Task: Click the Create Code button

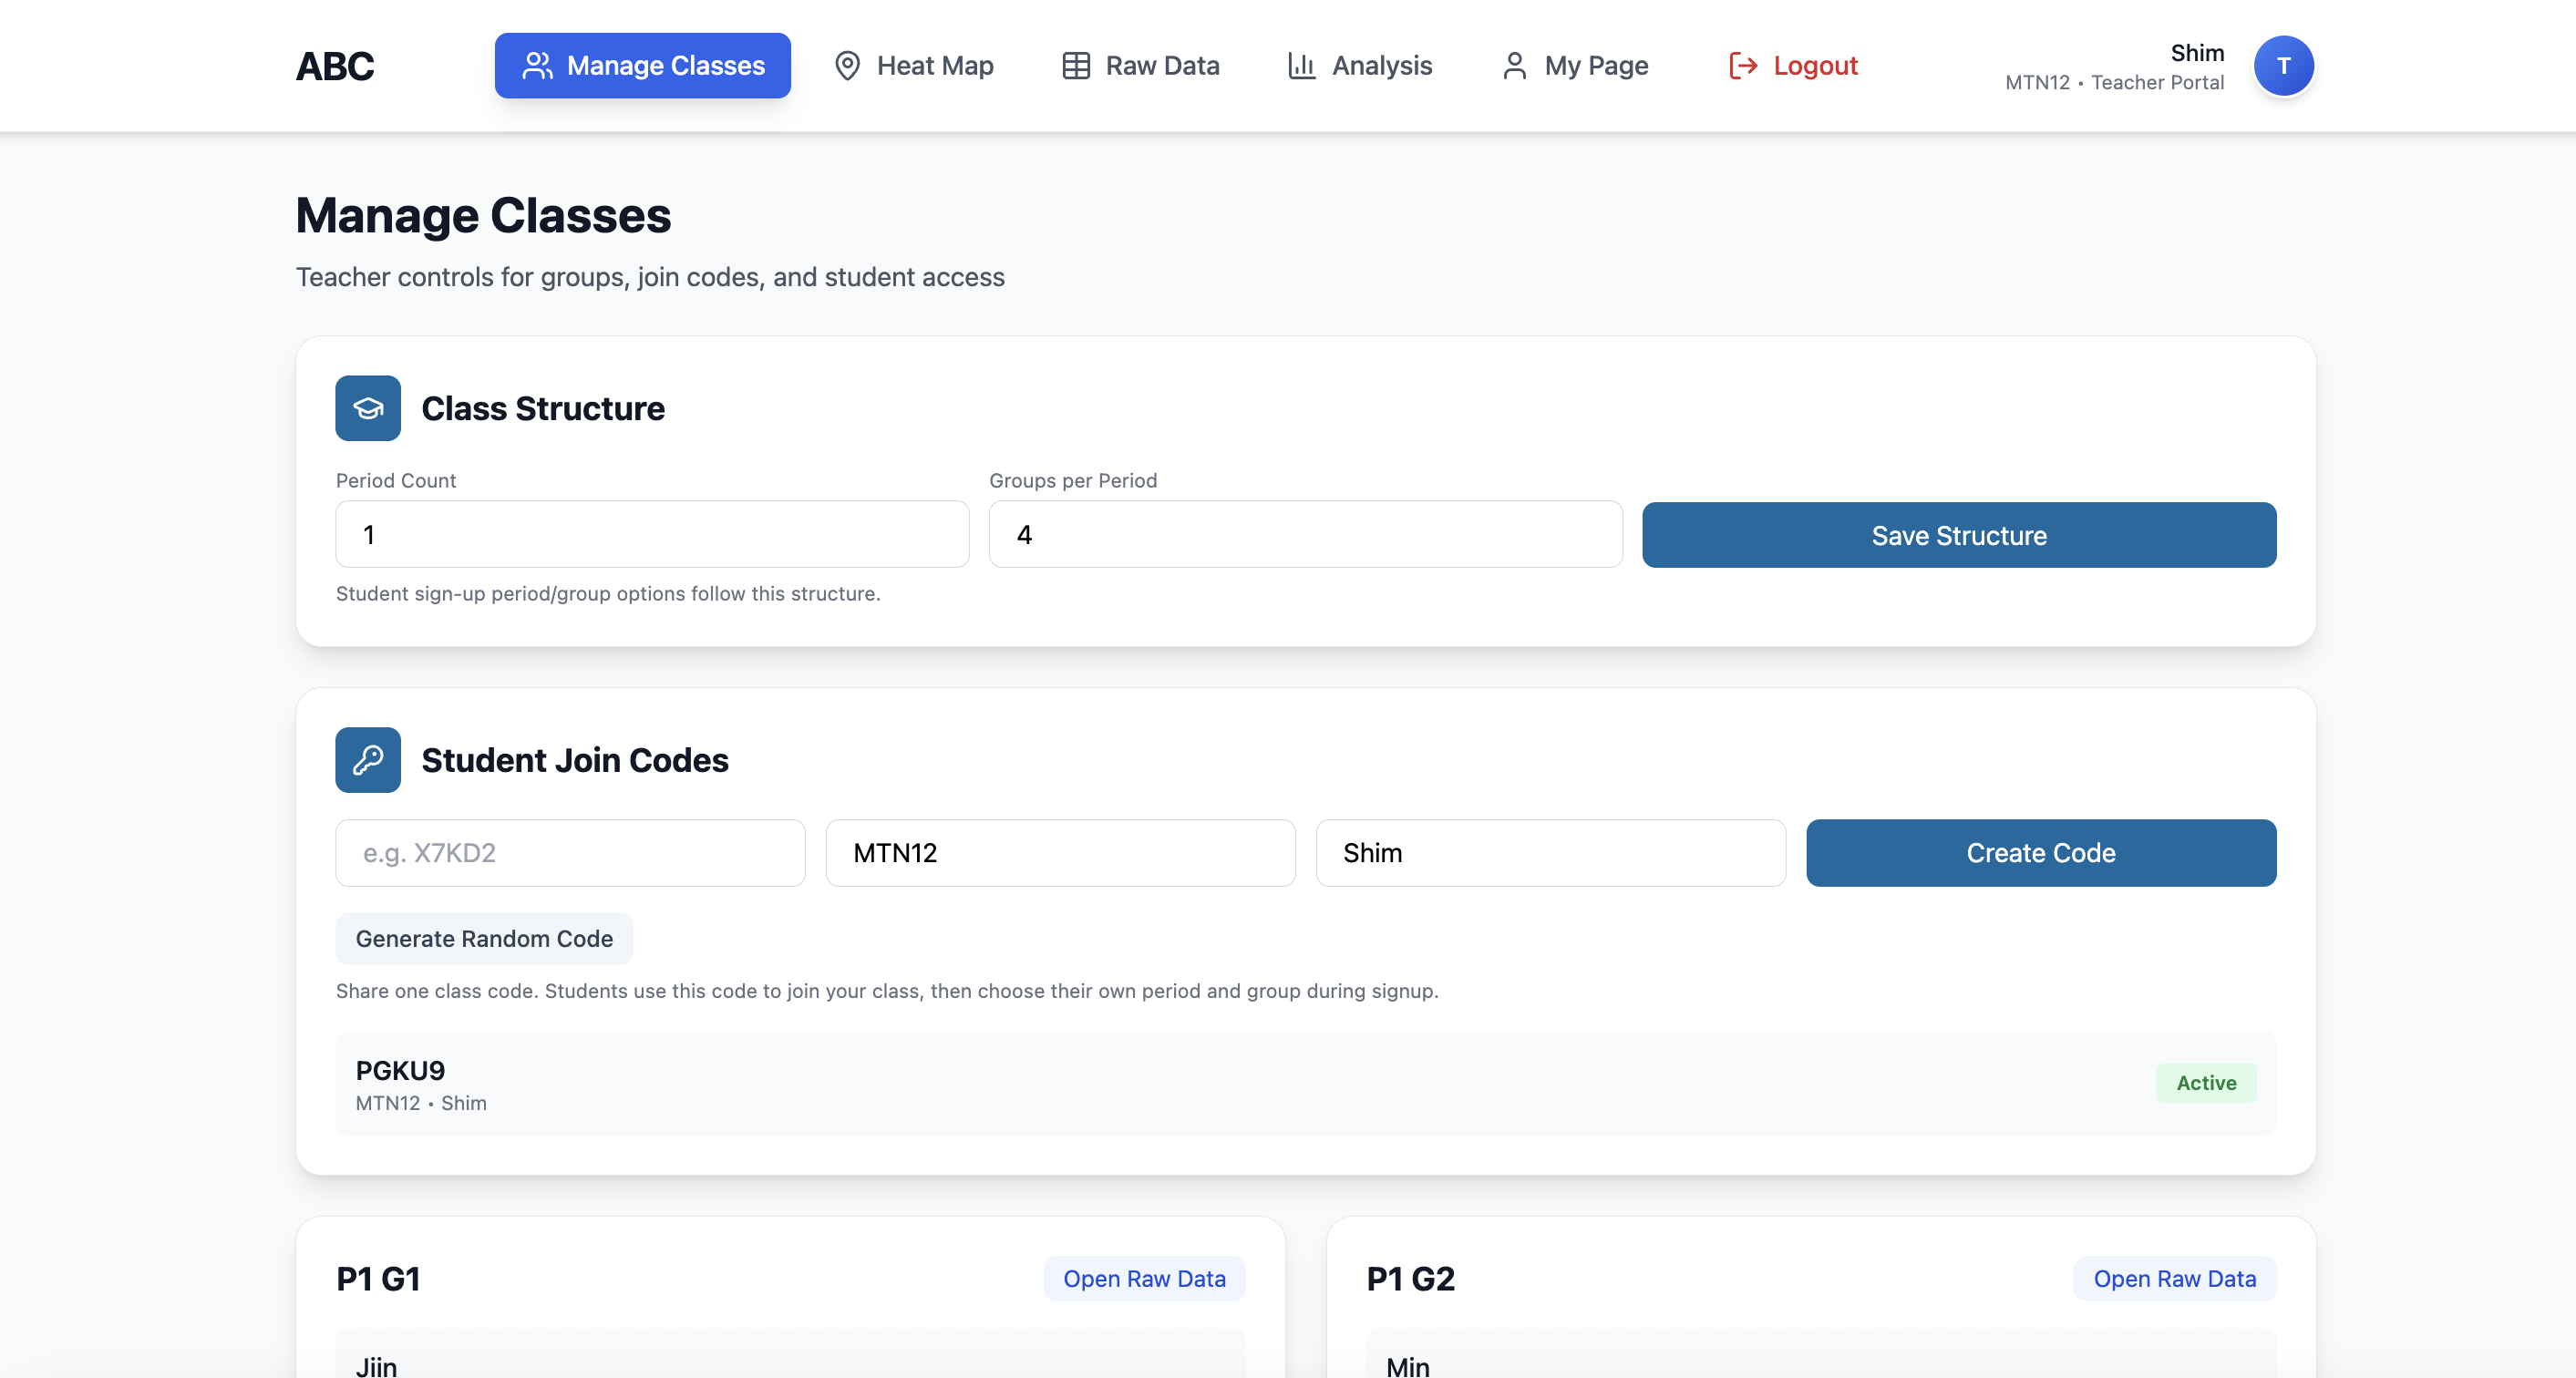Action: (x=2040, y=853)
